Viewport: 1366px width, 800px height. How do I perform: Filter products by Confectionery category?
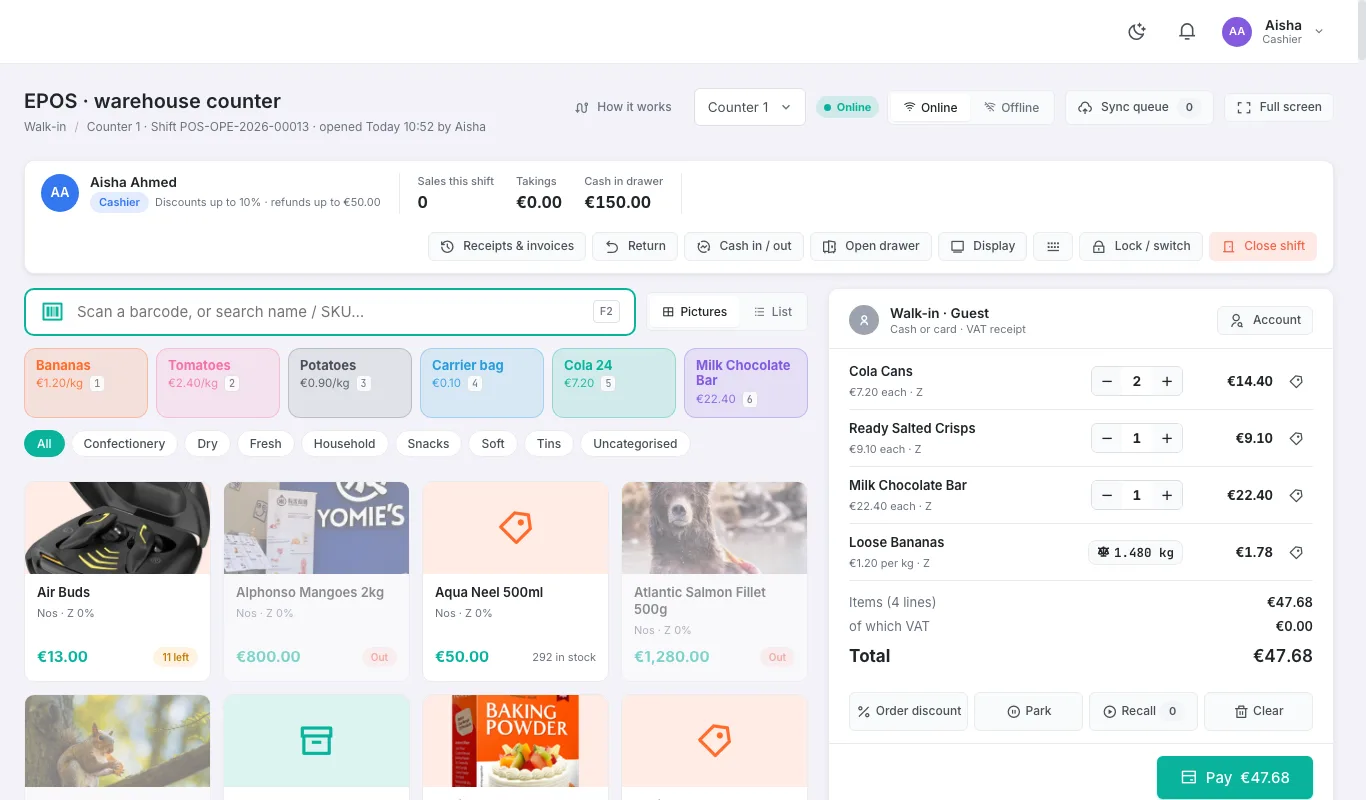click(x=124, y=444)
